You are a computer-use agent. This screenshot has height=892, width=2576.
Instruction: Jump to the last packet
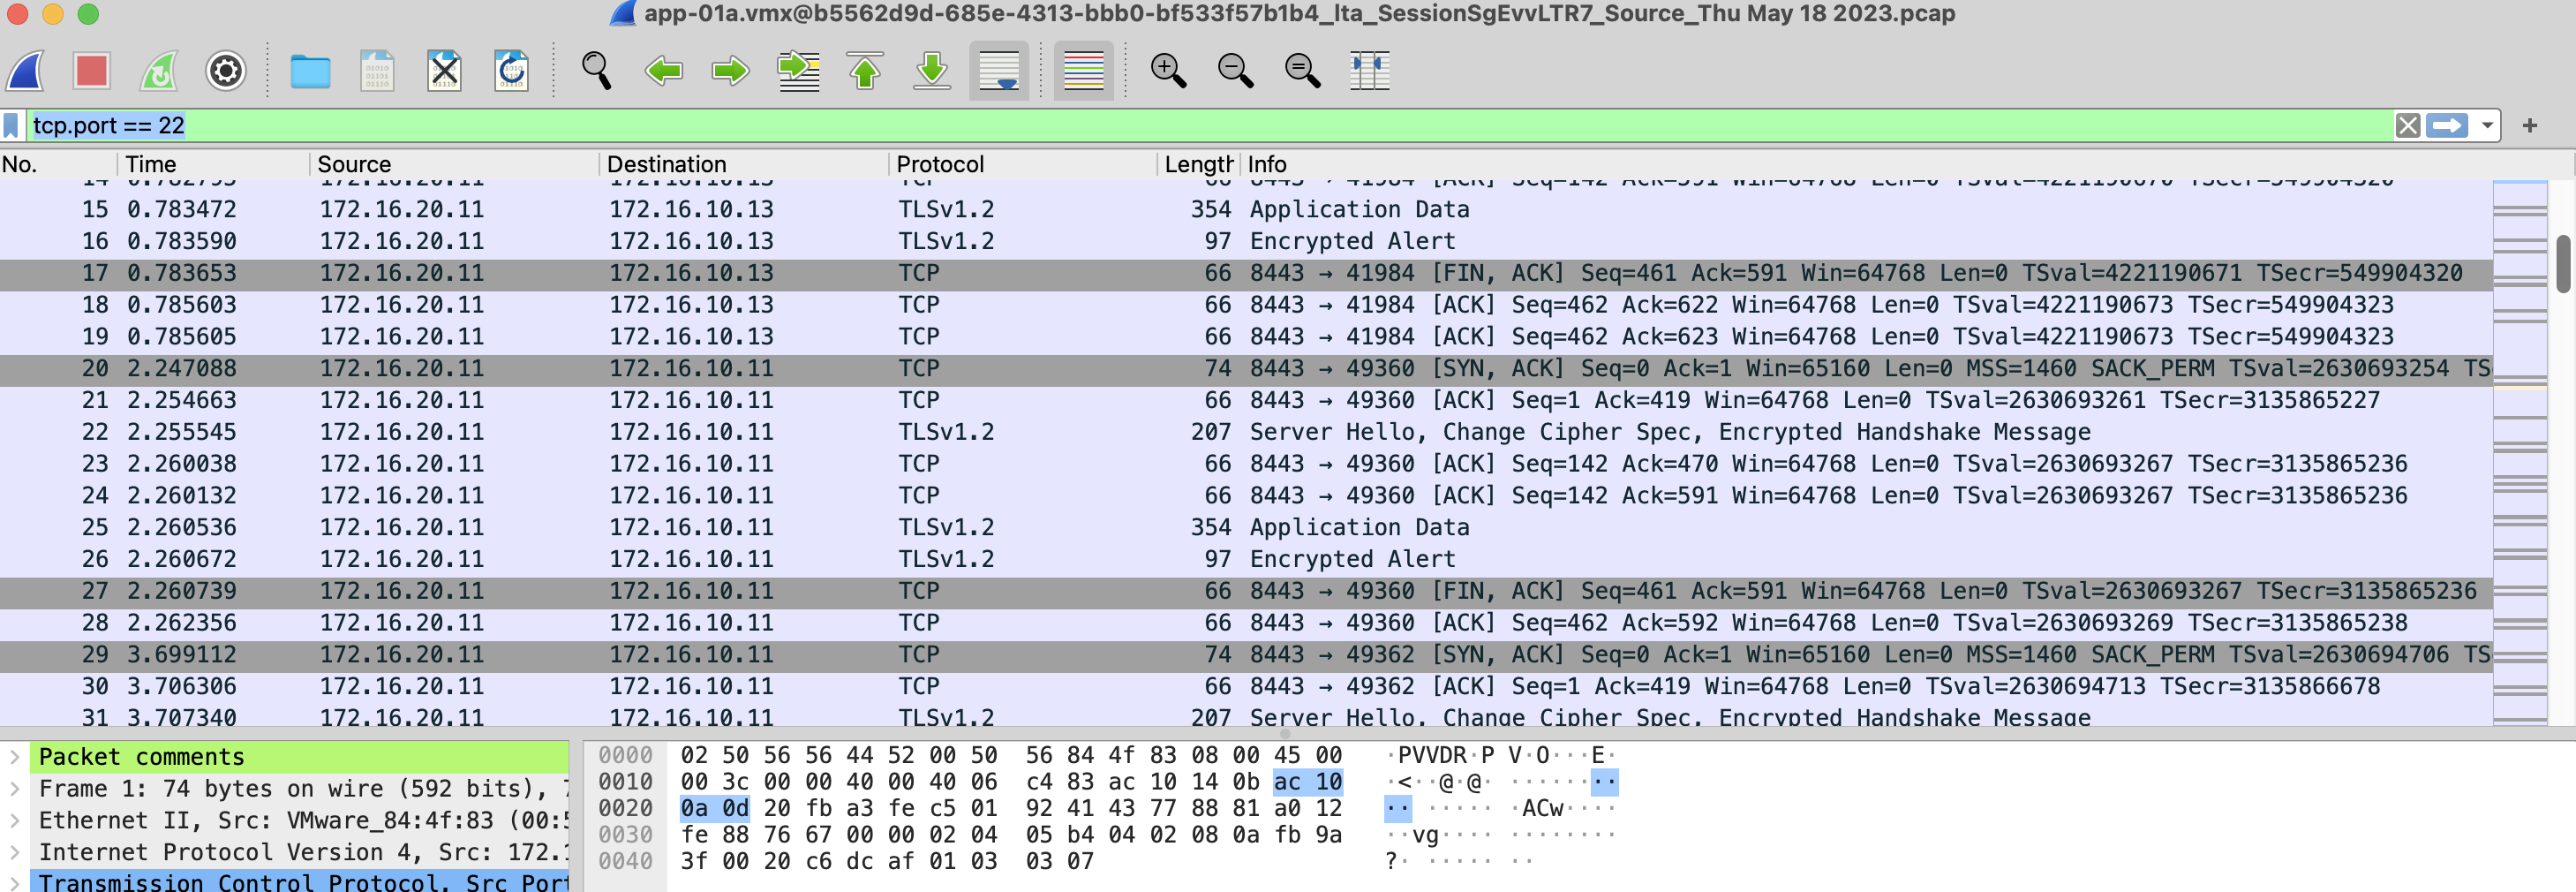tap(932, 71)
